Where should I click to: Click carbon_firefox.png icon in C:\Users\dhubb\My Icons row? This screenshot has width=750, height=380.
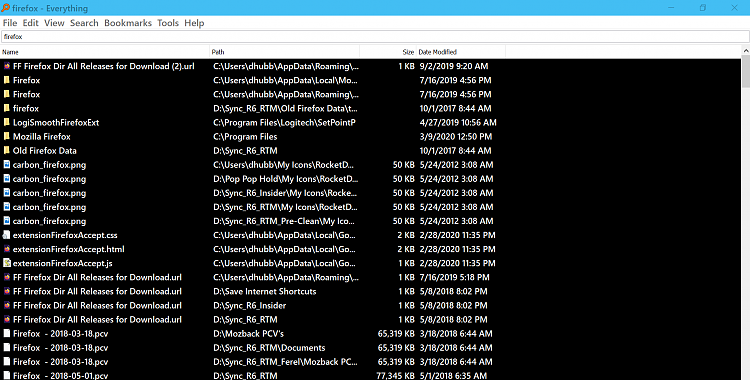point(7,165)
